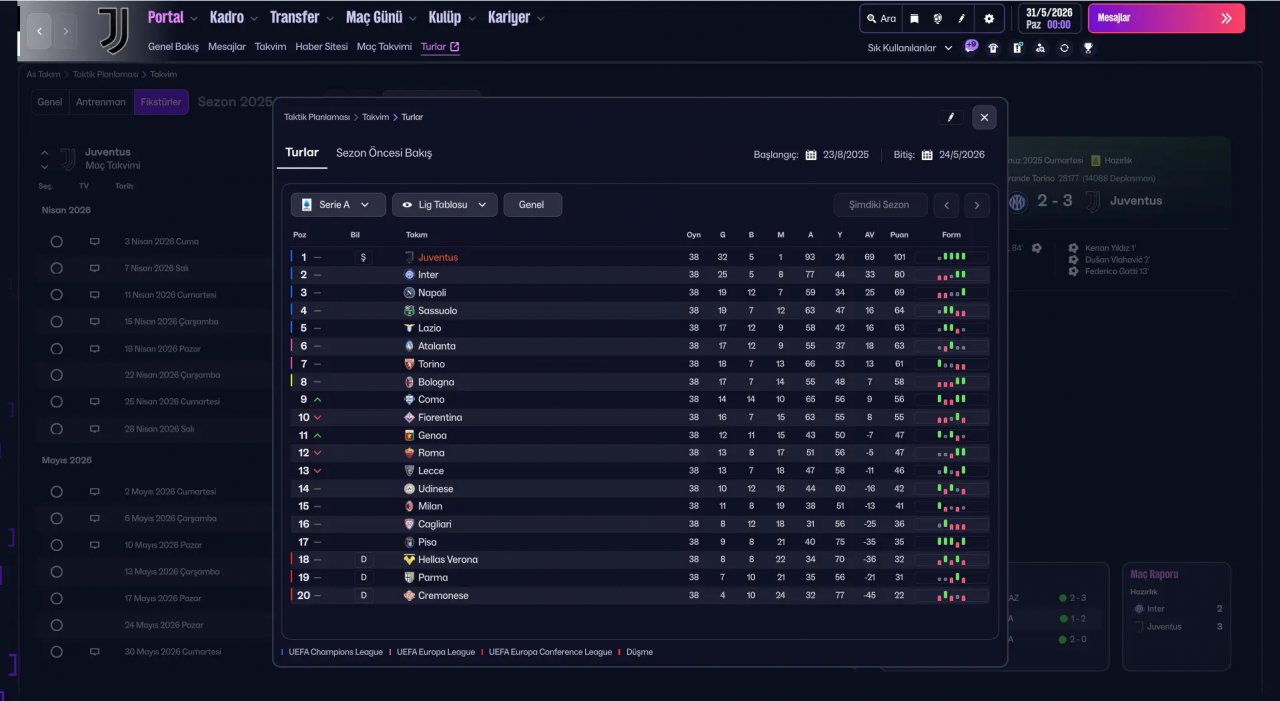Click the pencil edit icon in Turlar dialog
1280x701 pixels.
point(951,117)
